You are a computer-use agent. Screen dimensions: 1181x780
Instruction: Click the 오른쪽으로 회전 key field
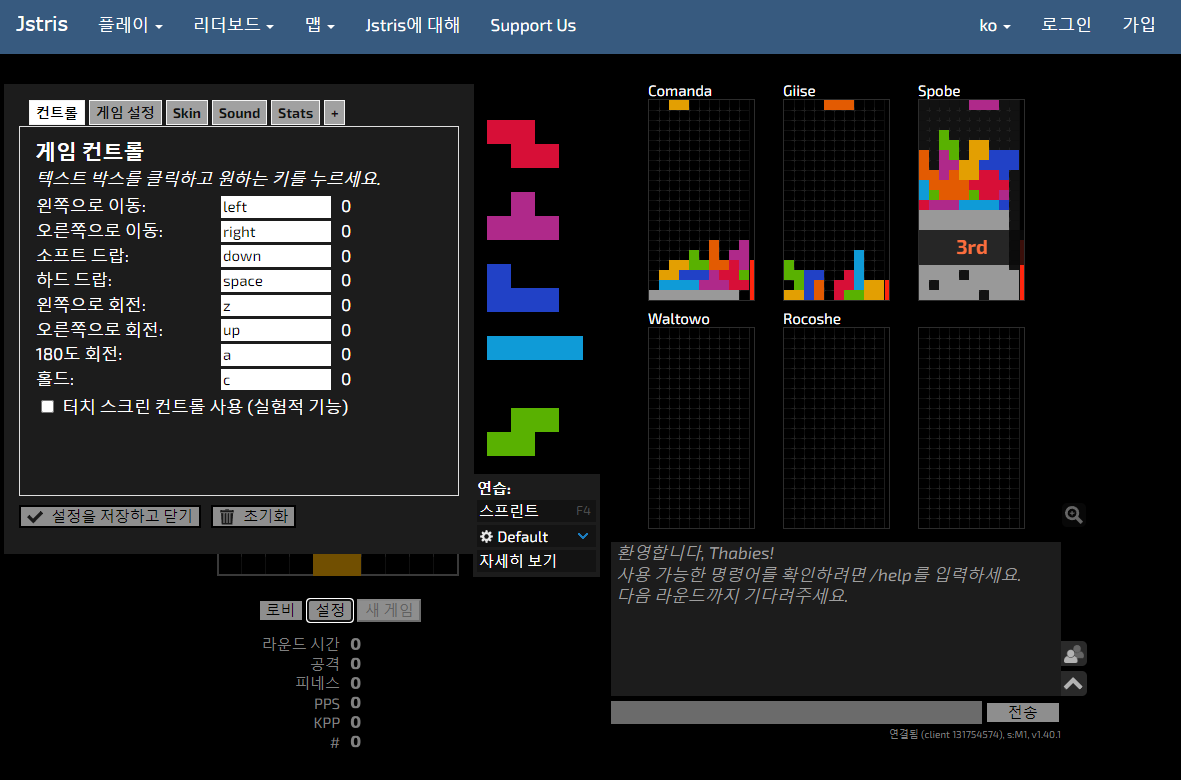[x=276, y=331]
